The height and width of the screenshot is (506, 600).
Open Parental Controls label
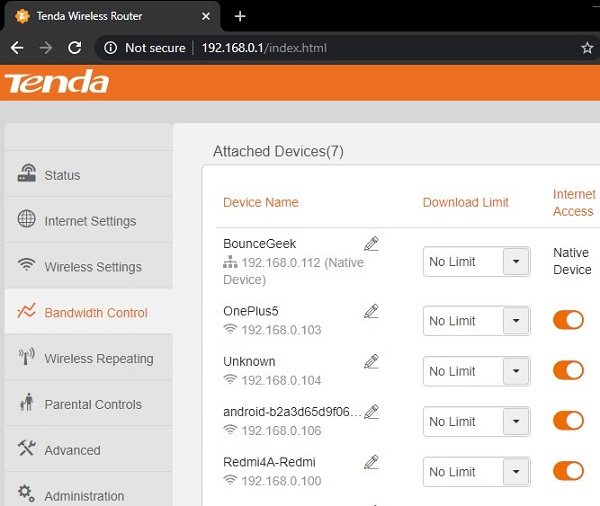(x=93, y=404)
